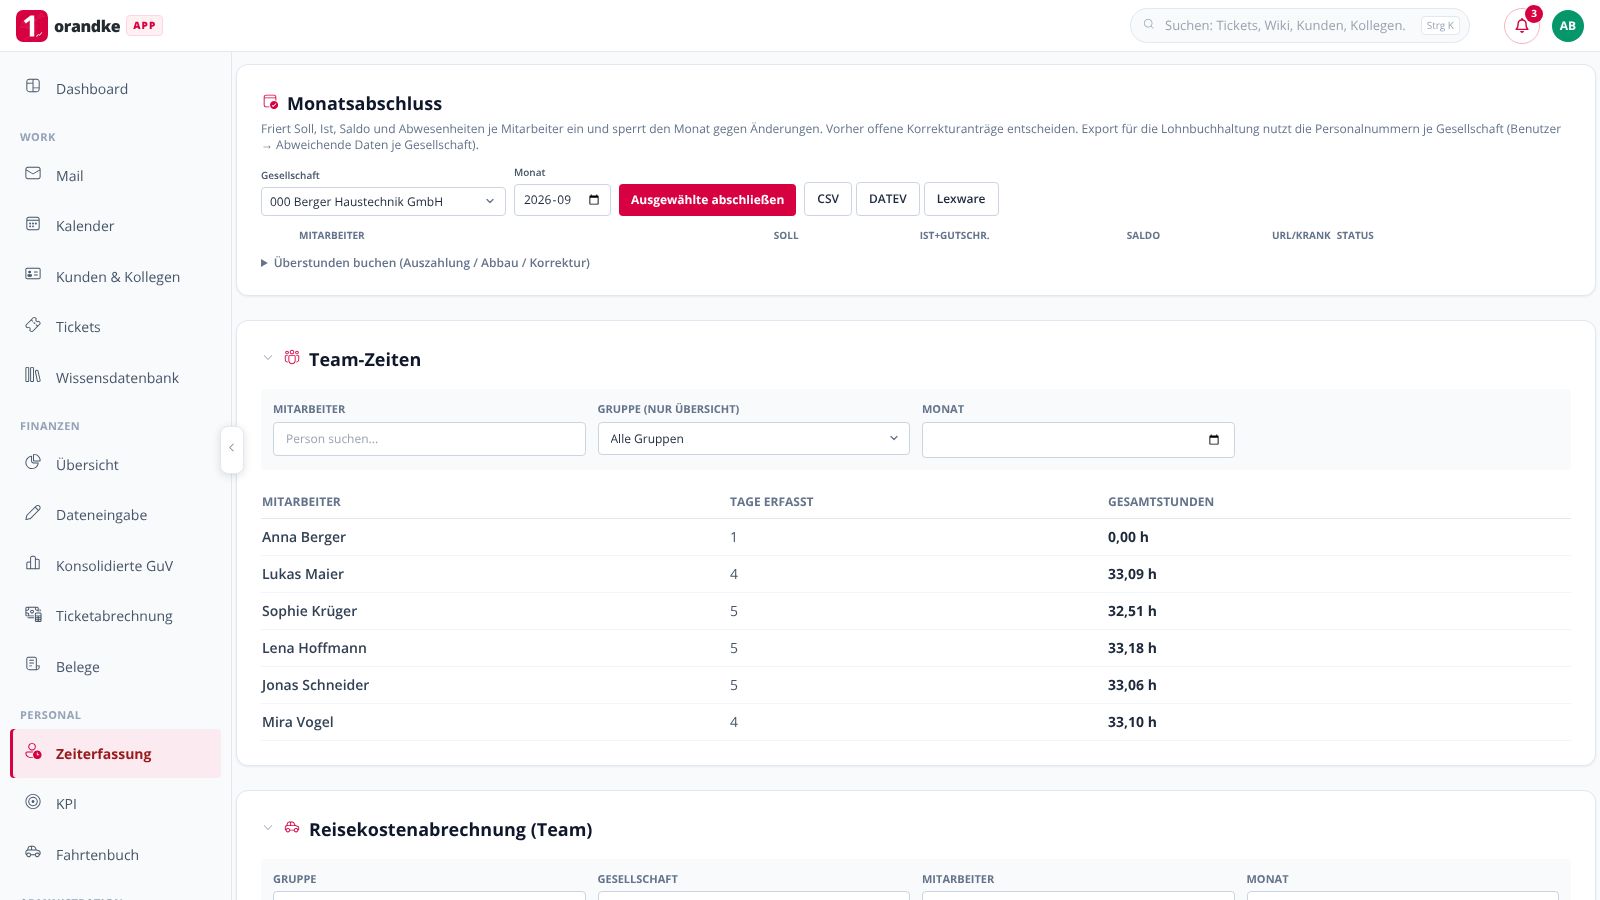Click the Tickets tag icon

pos(33,325)
